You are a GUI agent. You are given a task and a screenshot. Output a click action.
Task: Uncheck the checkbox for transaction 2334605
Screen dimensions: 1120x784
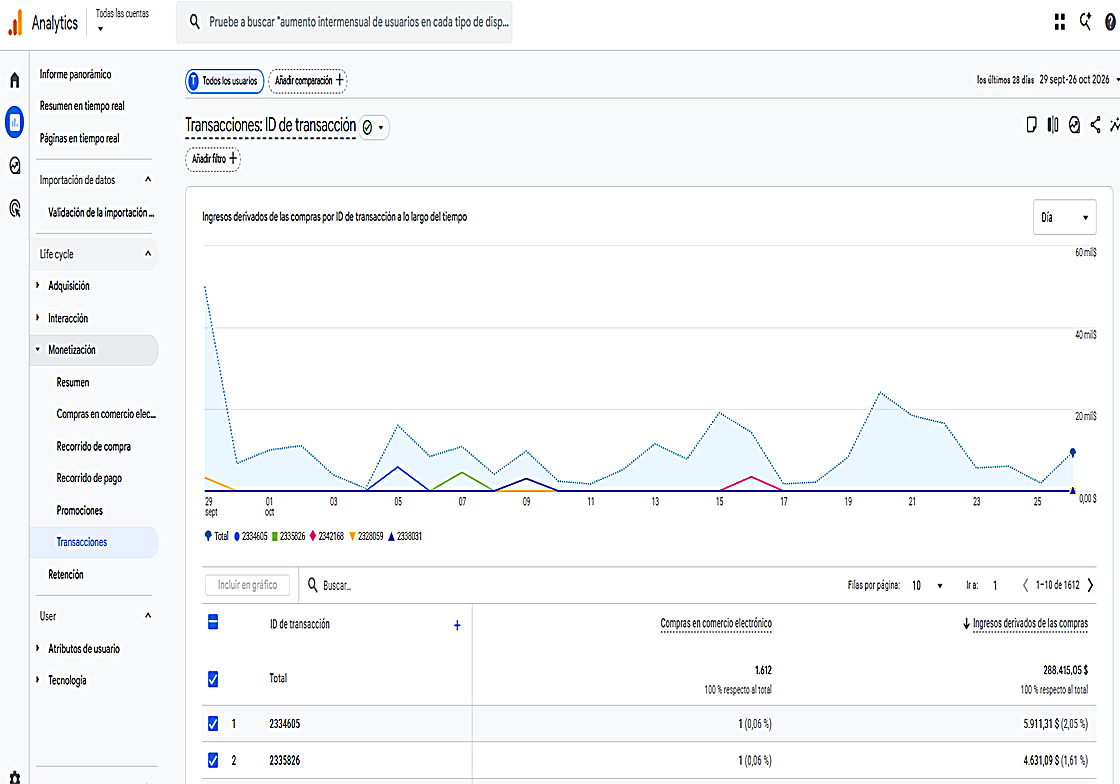(213, 724)
